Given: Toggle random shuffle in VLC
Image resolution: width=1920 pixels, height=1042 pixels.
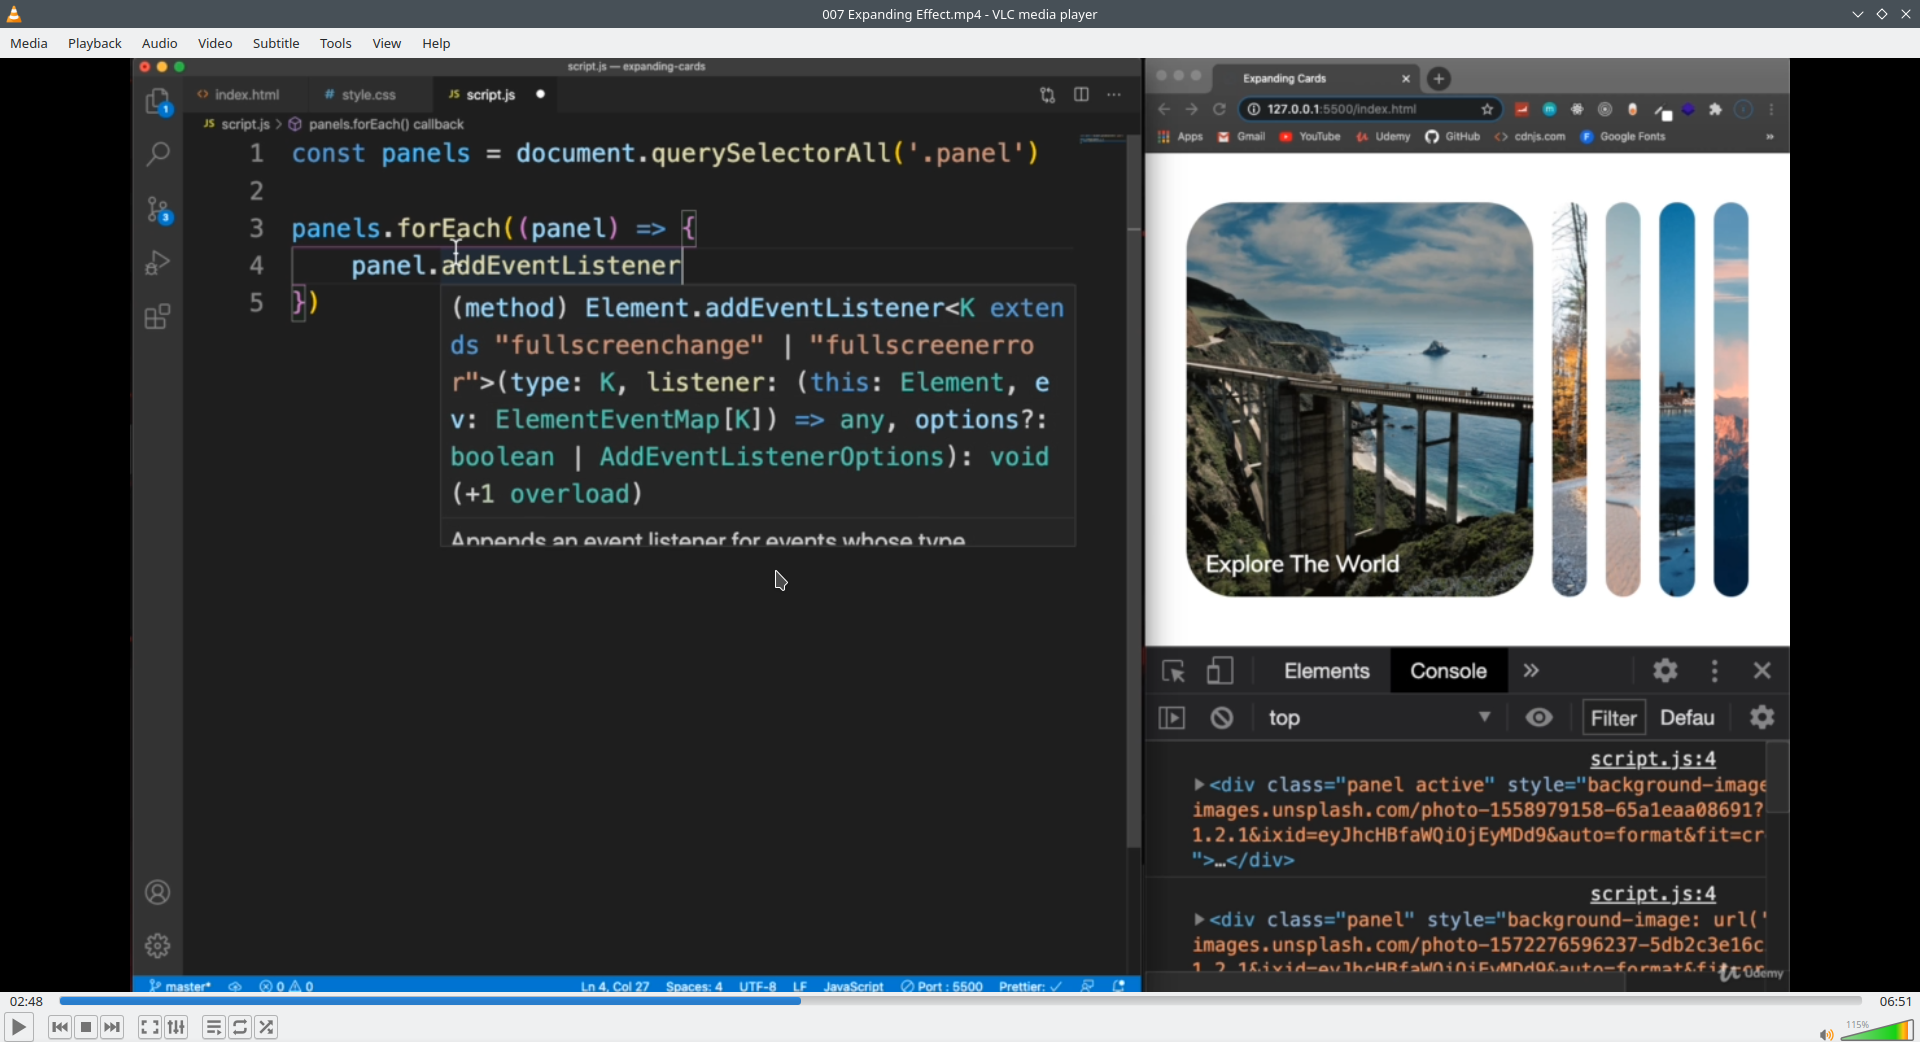Looking at the screenshot, I should point(266,1027).
